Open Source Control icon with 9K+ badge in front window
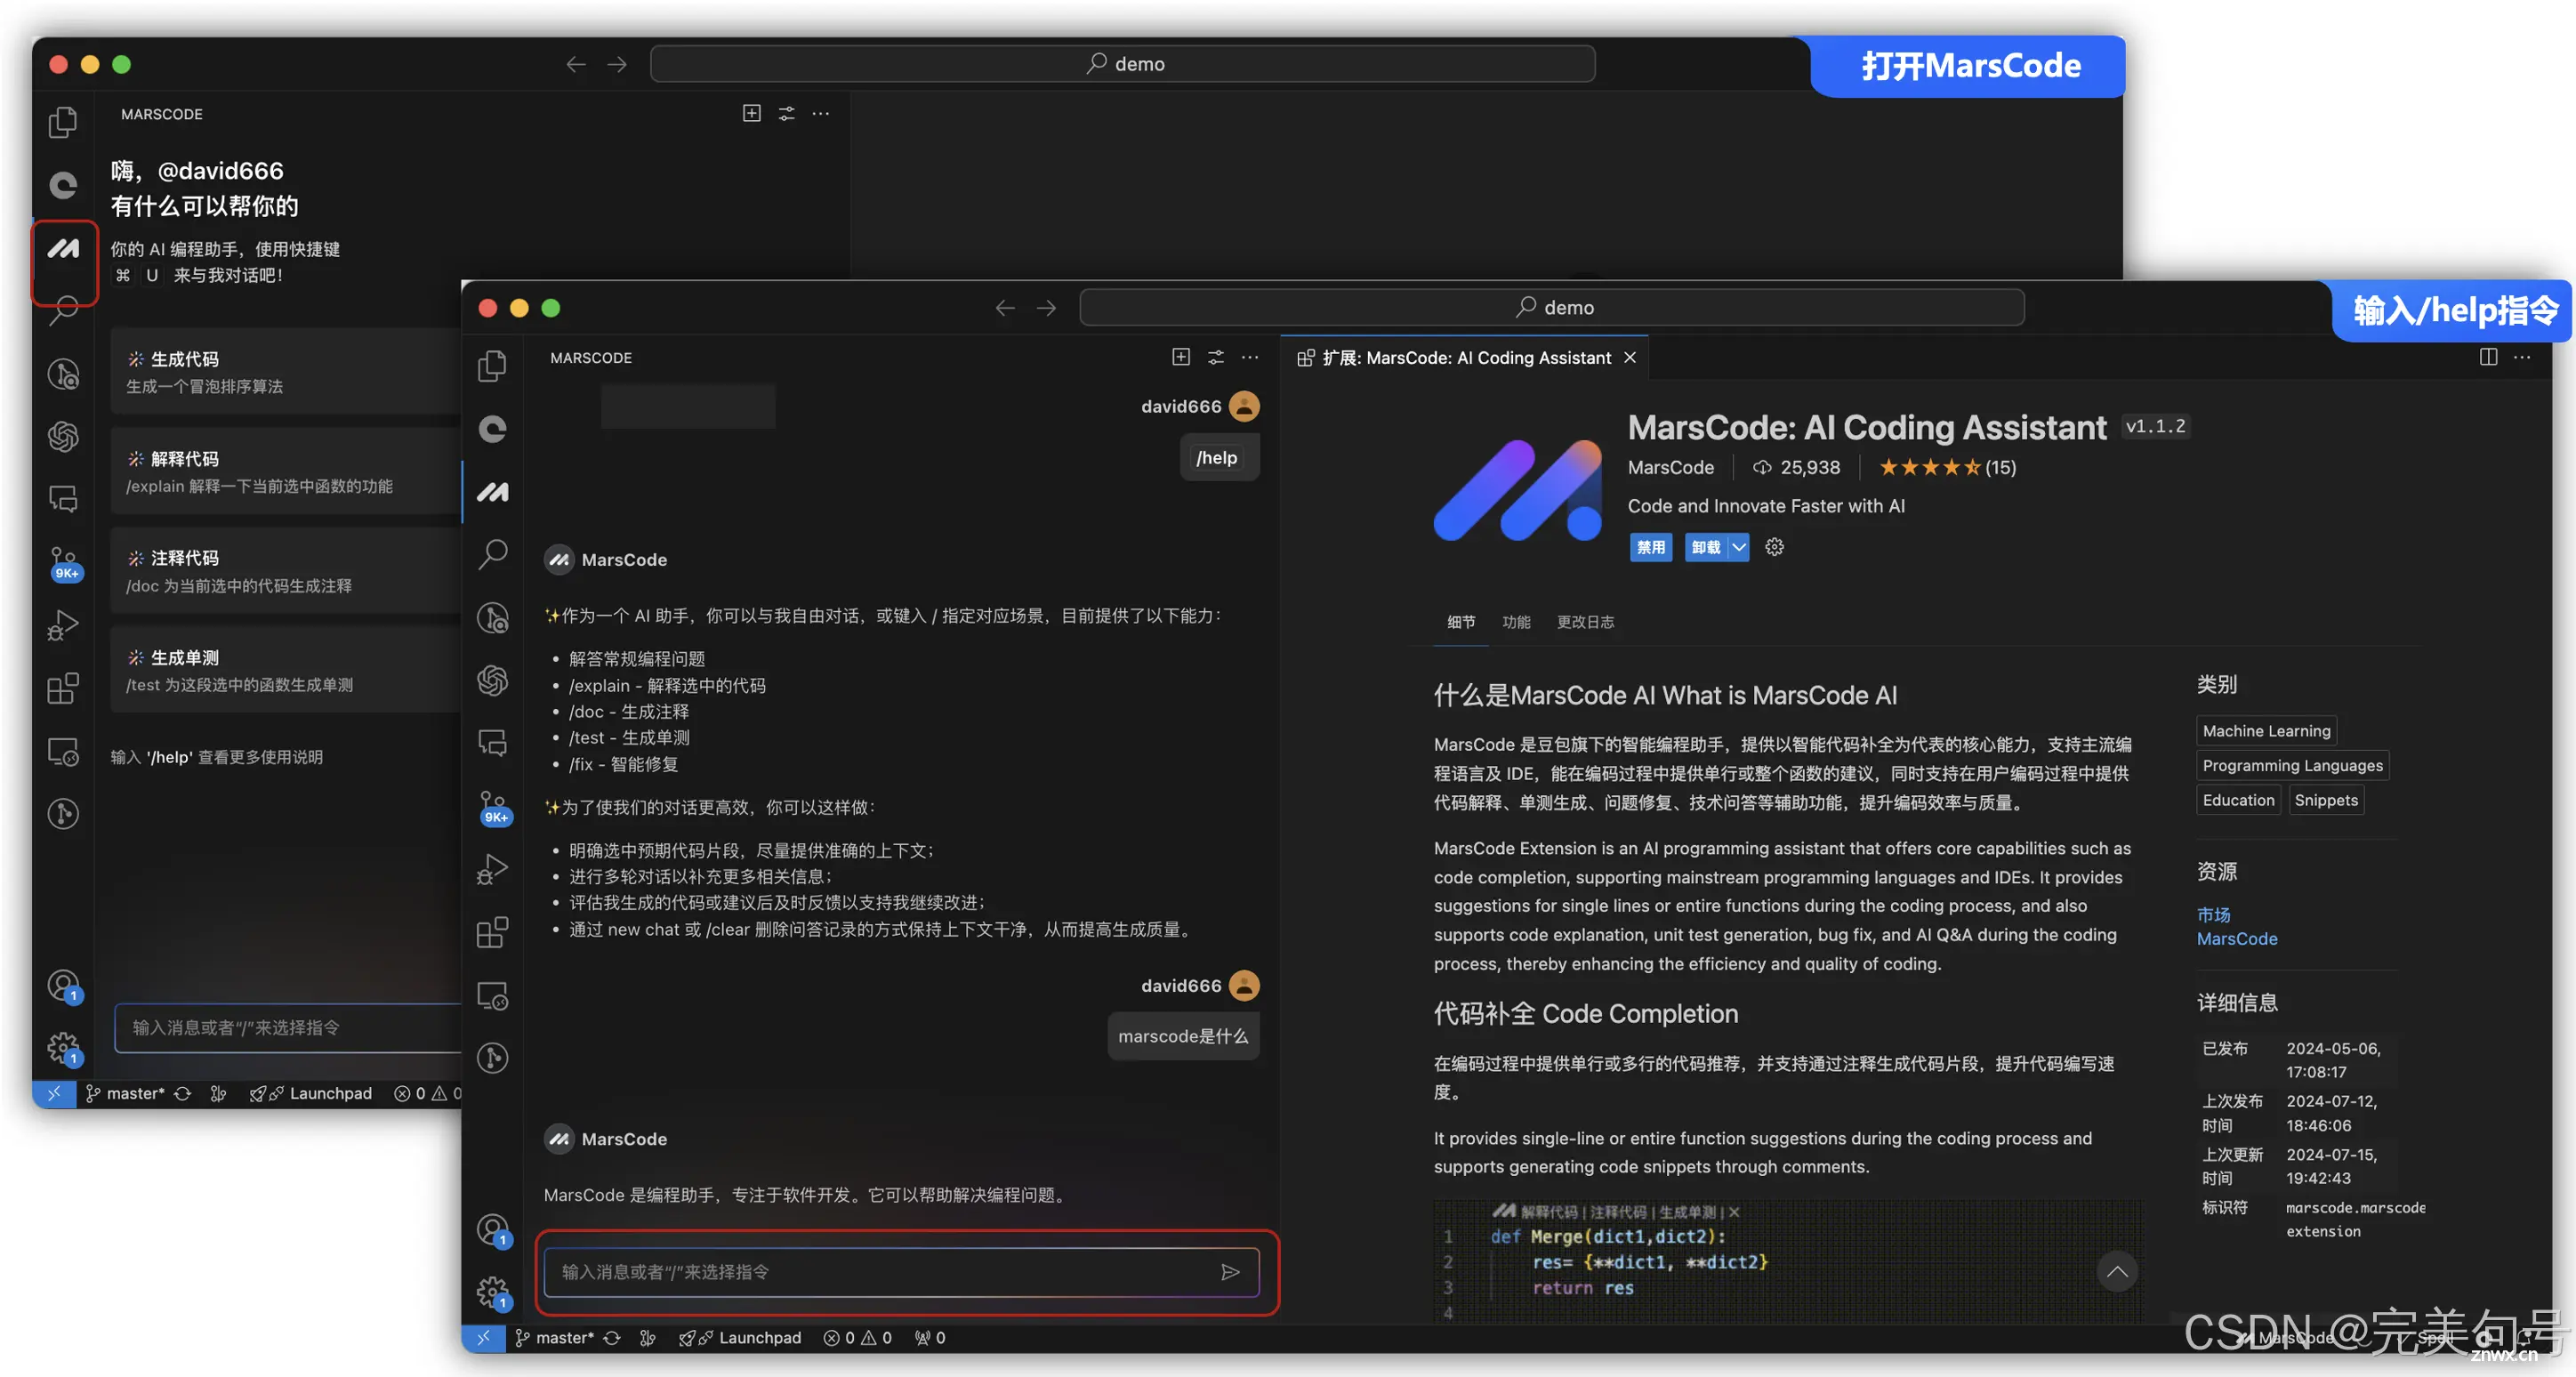 click(x=494, y=807)
